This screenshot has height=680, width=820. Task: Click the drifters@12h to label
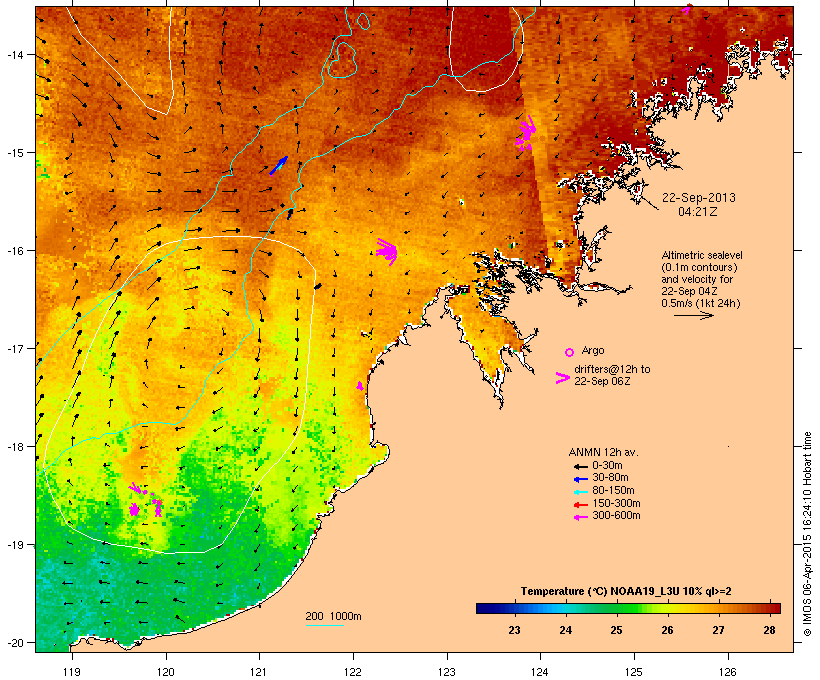pyautogui.click(x=612, y=369)
